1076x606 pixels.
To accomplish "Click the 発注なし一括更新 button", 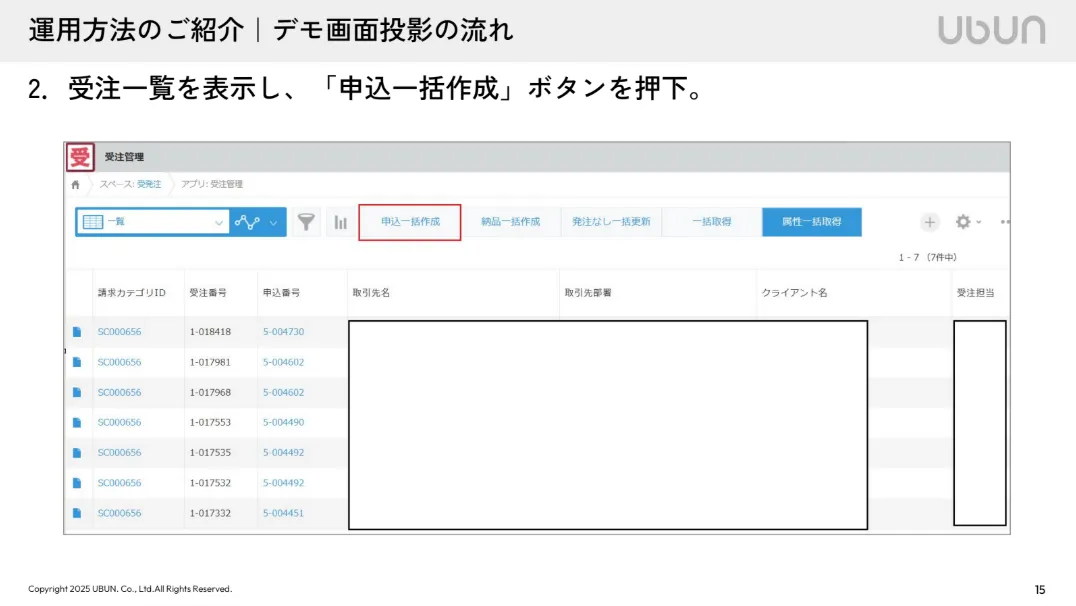I will click(611, 222).
